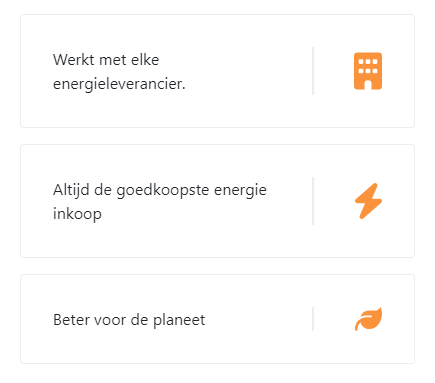Click the word 'goedkoopste'
This screenshot has width=435, height=383.
163,191
